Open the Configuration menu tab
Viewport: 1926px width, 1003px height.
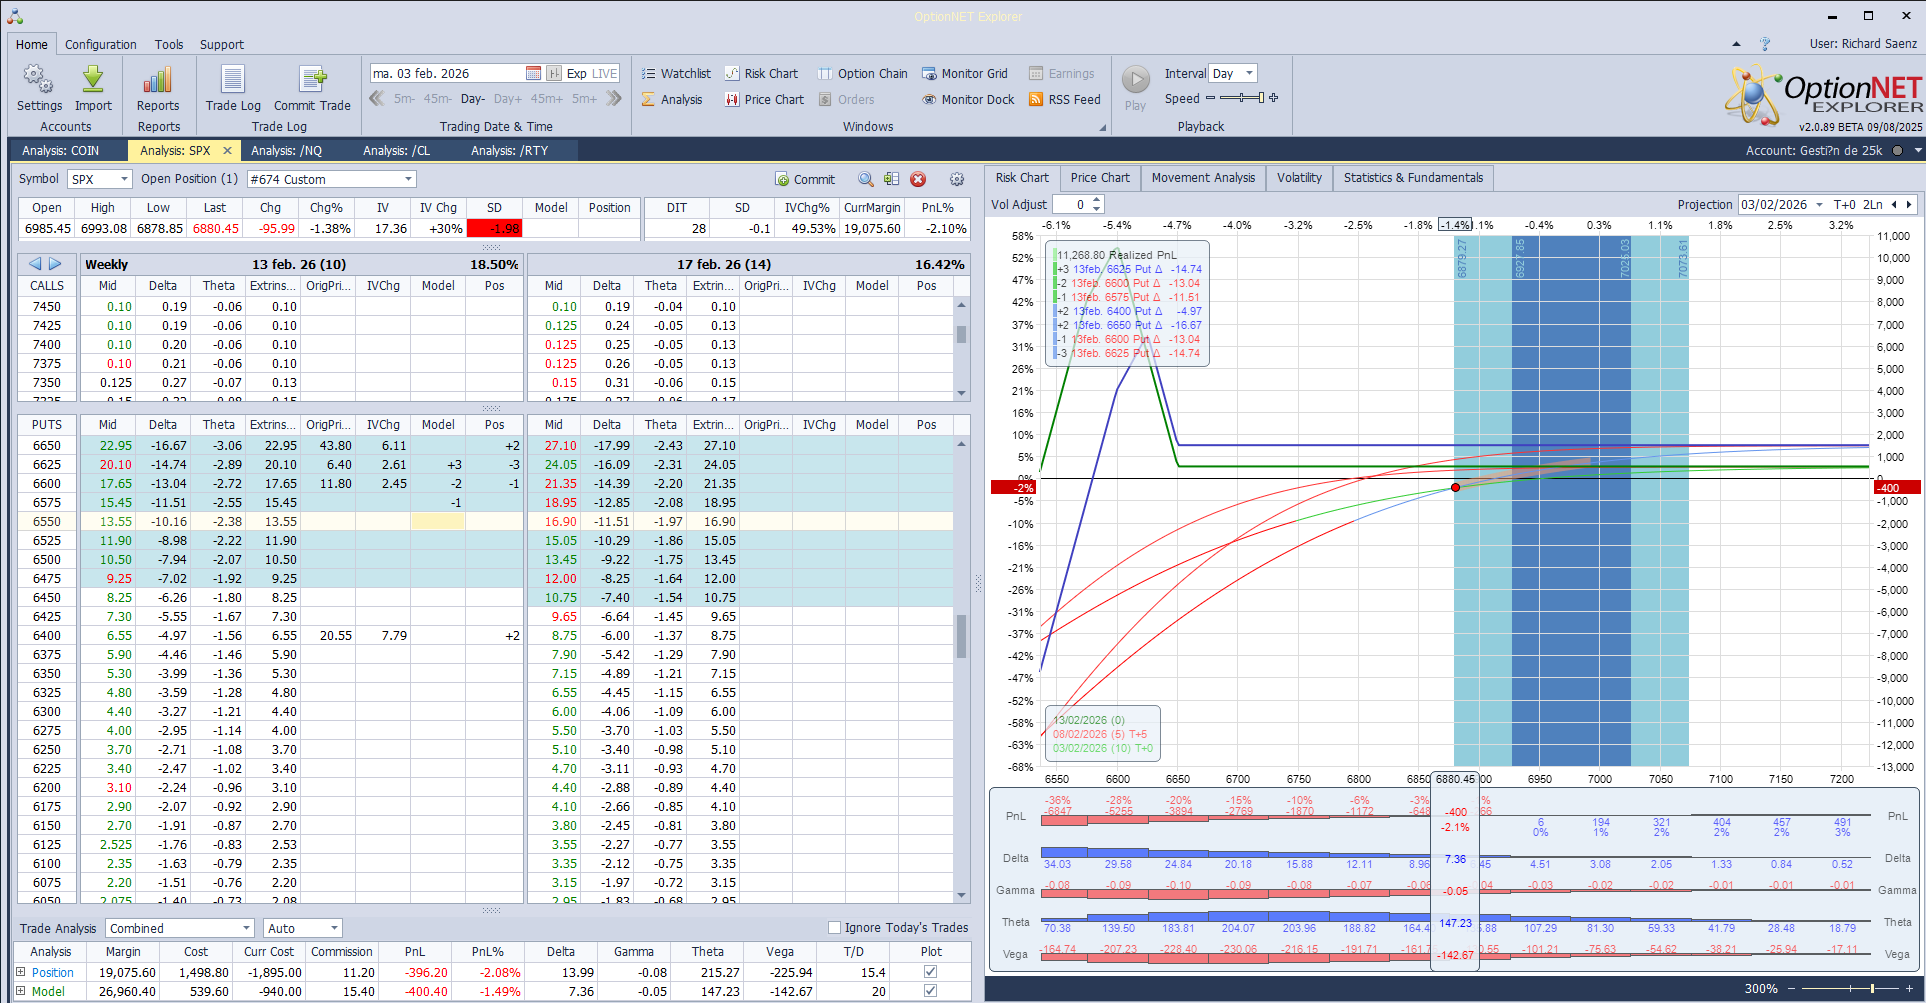tap(101, 44)
